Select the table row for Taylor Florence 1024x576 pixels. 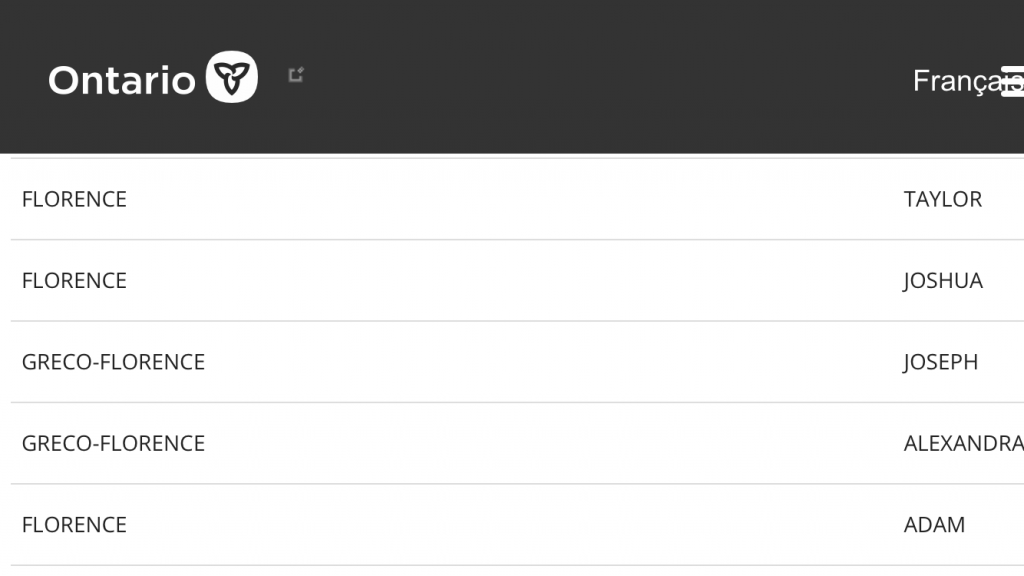pos(500,199)
